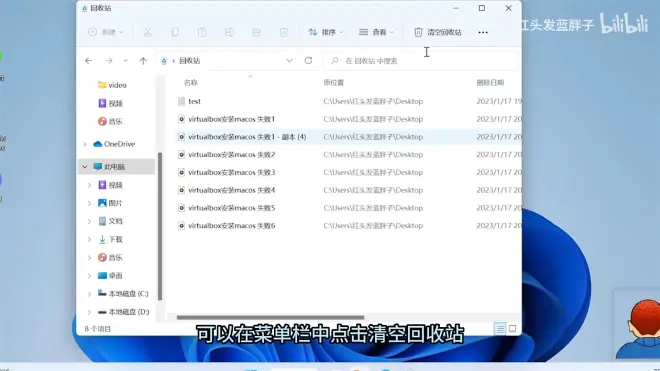Open 本地磁盘 (D:) in sidebar
The image size is (660, 371).
pos(123,312)
